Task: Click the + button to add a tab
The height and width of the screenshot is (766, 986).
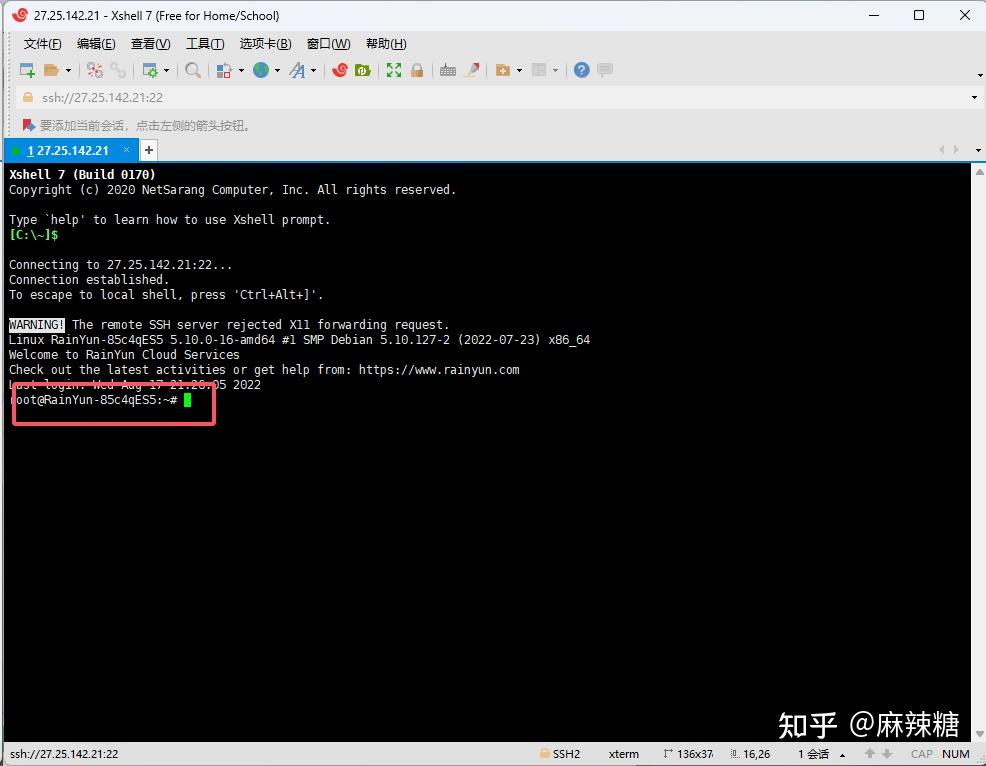Action: coord(148,149)
